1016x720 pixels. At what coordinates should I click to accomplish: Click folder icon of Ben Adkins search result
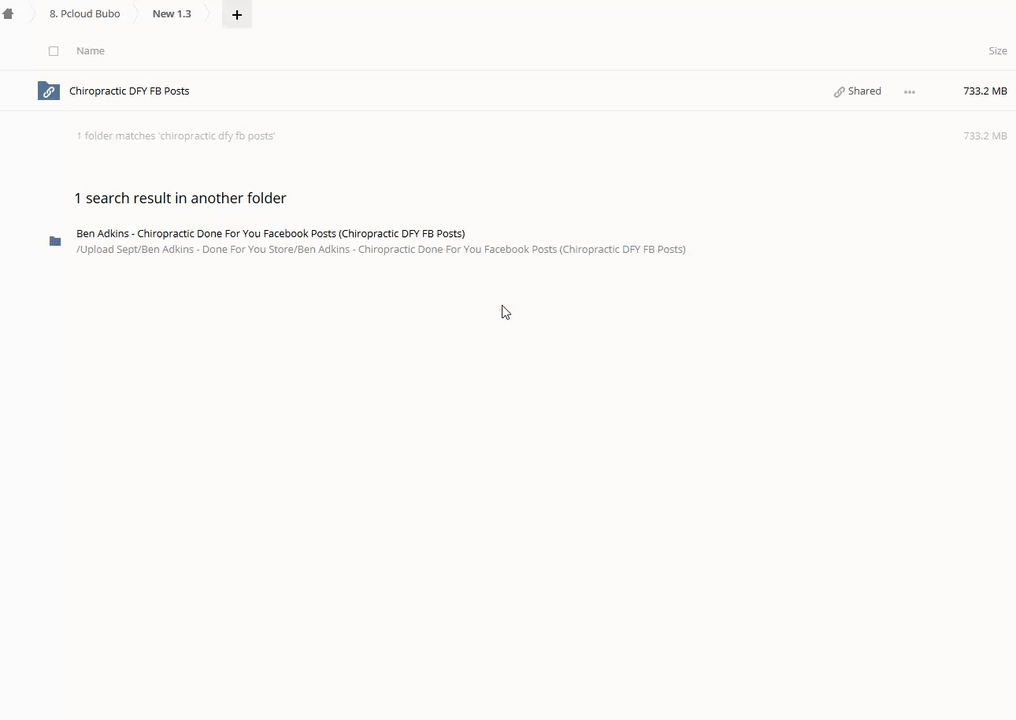(x=55, y=241)
